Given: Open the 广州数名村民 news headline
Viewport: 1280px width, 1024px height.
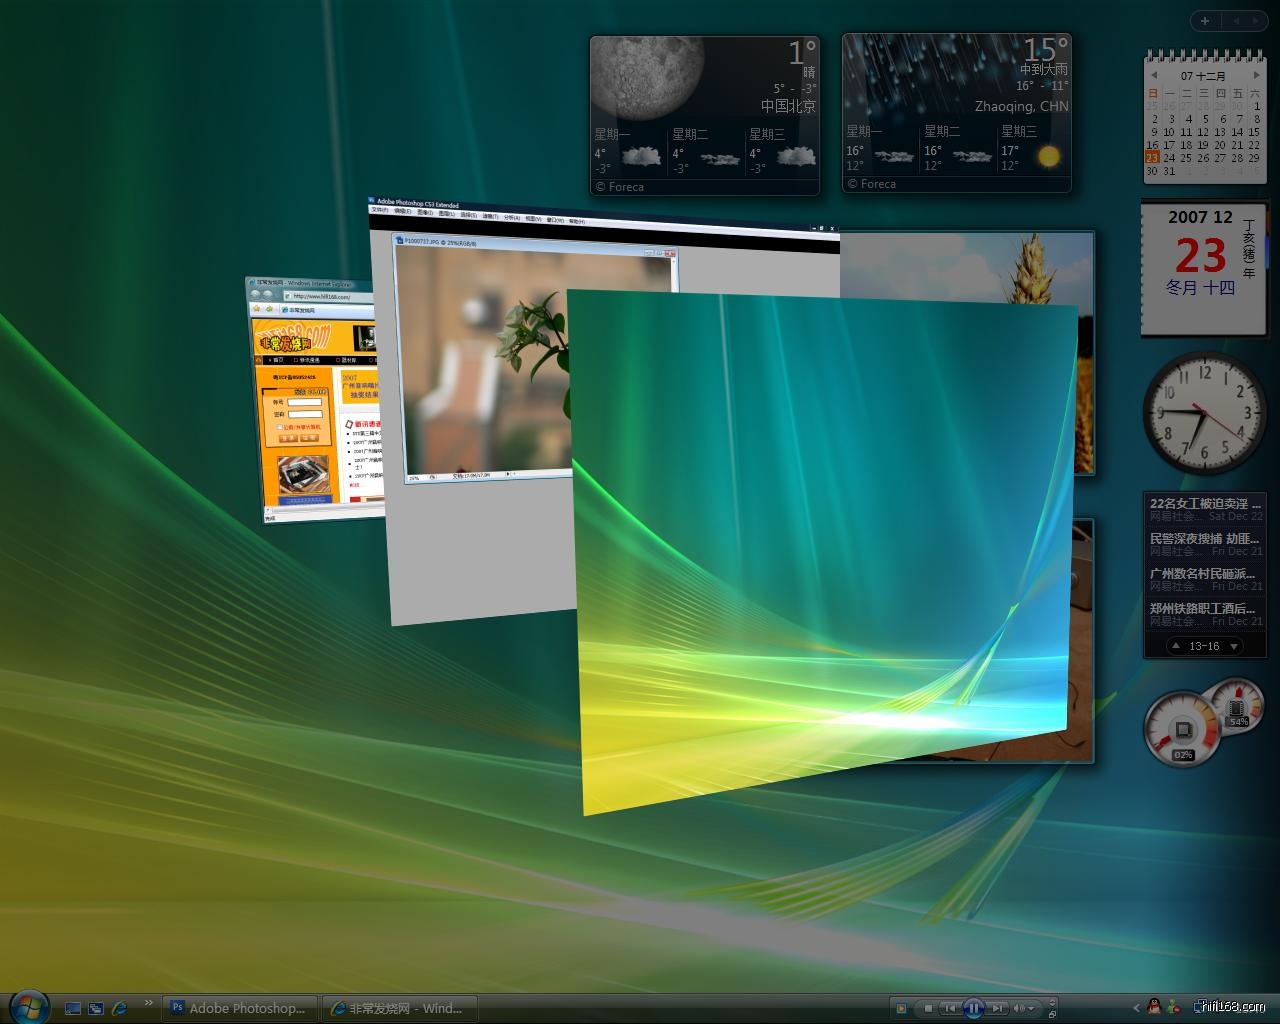Looking at the screenshot, I should [1203, 574].
